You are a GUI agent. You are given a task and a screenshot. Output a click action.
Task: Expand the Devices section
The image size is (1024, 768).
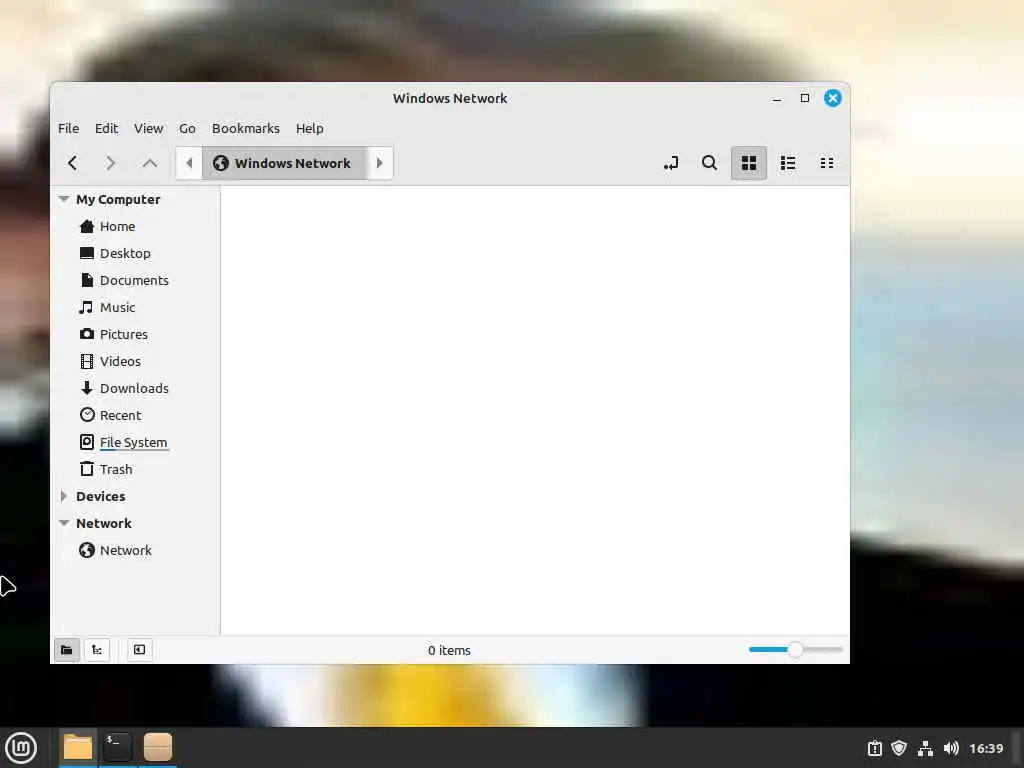tap(63, 496)
